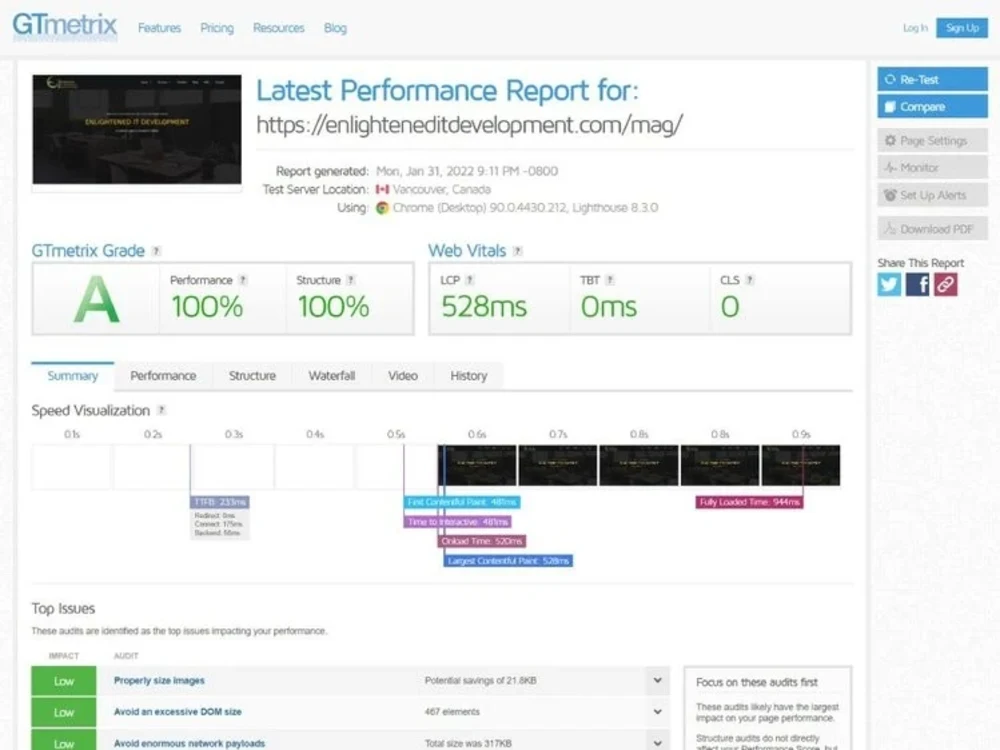Click 'Potential savings of 21.8KB' text

(480, 680)
